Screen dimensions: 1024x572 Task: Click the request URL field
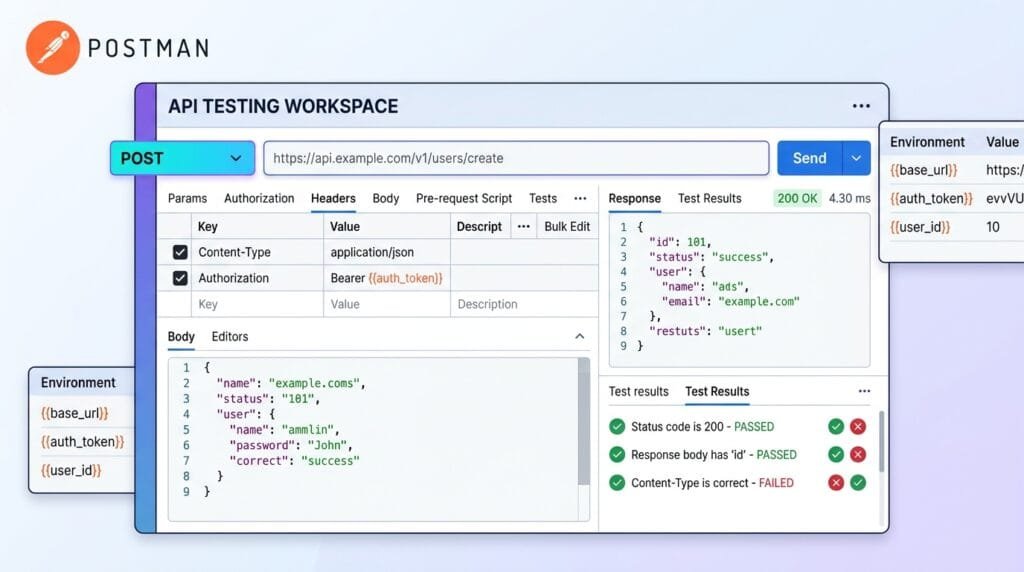coord(516,158)
